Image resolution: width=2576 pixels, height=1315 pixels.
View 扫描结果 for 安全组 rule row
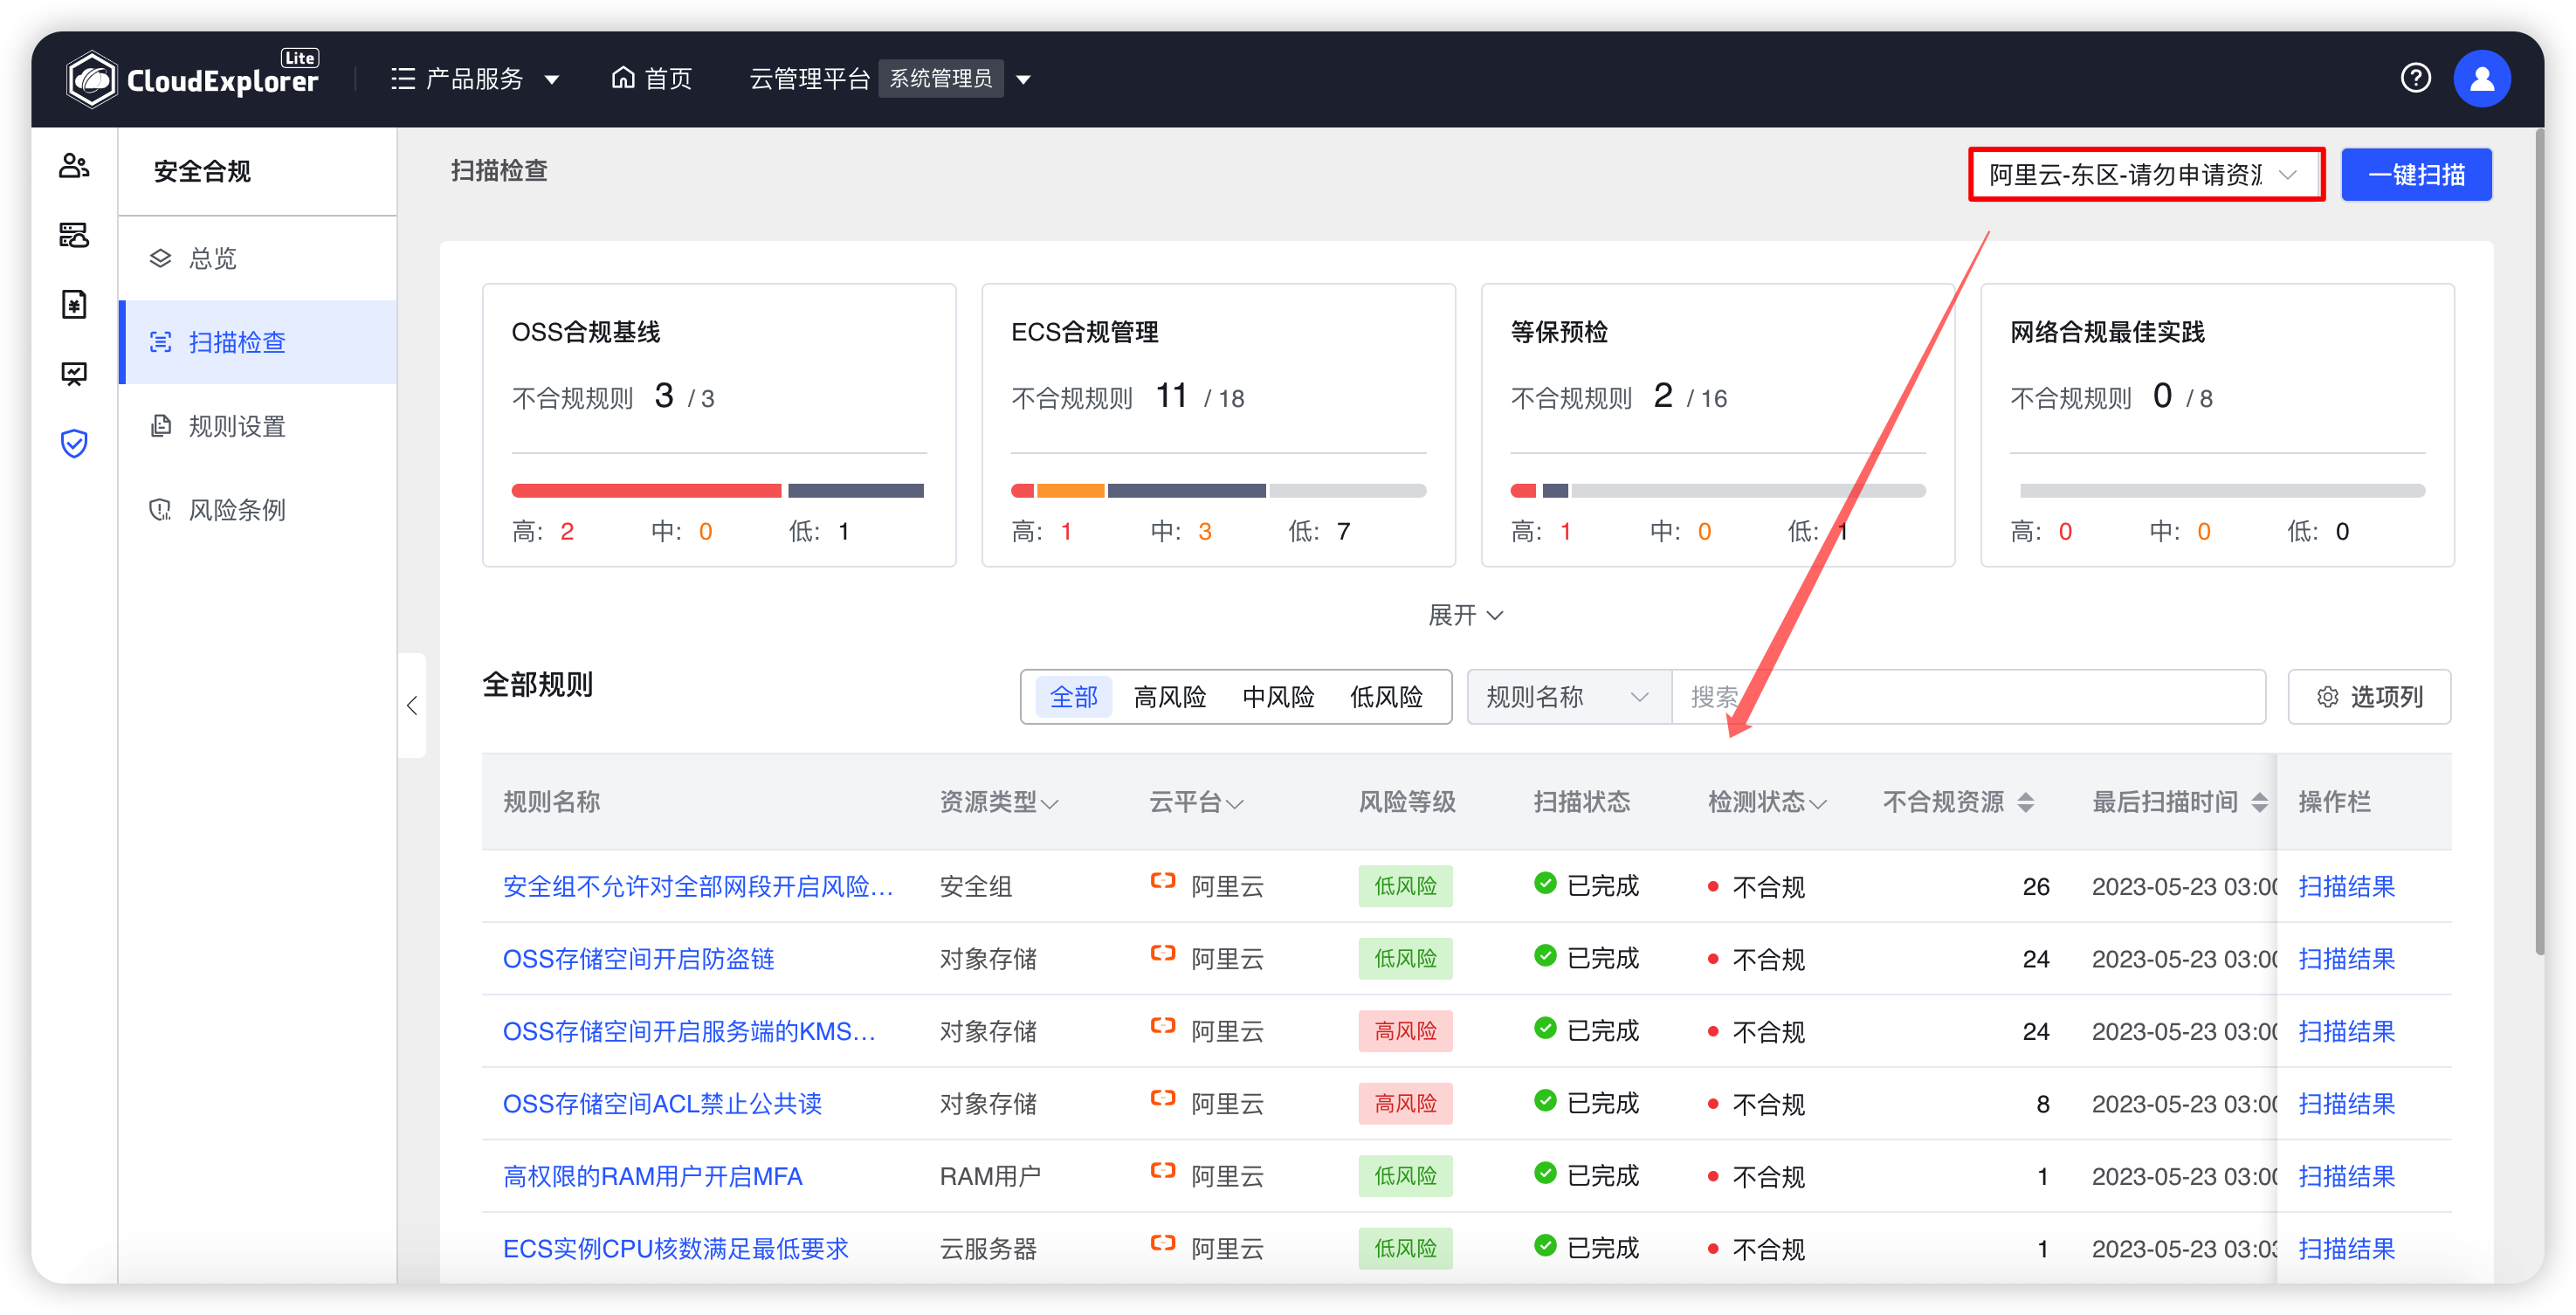2346,886
